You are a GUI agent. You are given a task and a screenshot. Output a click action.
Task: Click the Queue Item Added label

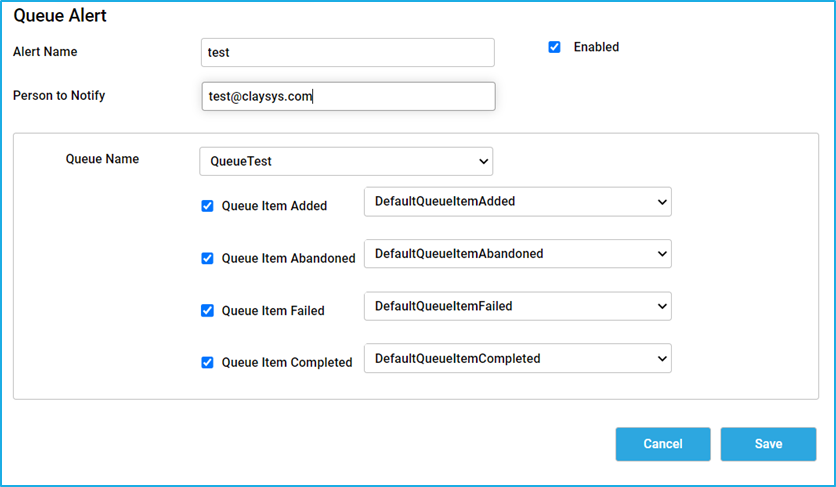(274, 206)
